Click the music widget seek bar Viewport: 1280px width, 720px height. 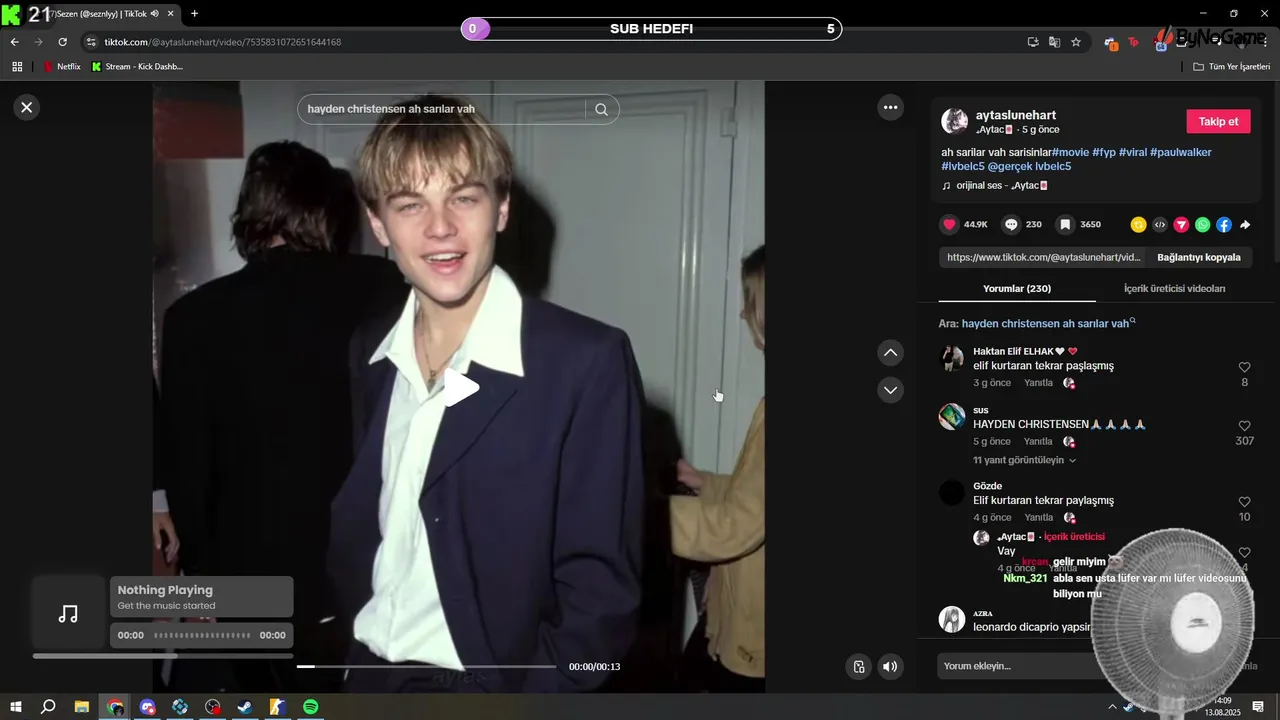202,635
